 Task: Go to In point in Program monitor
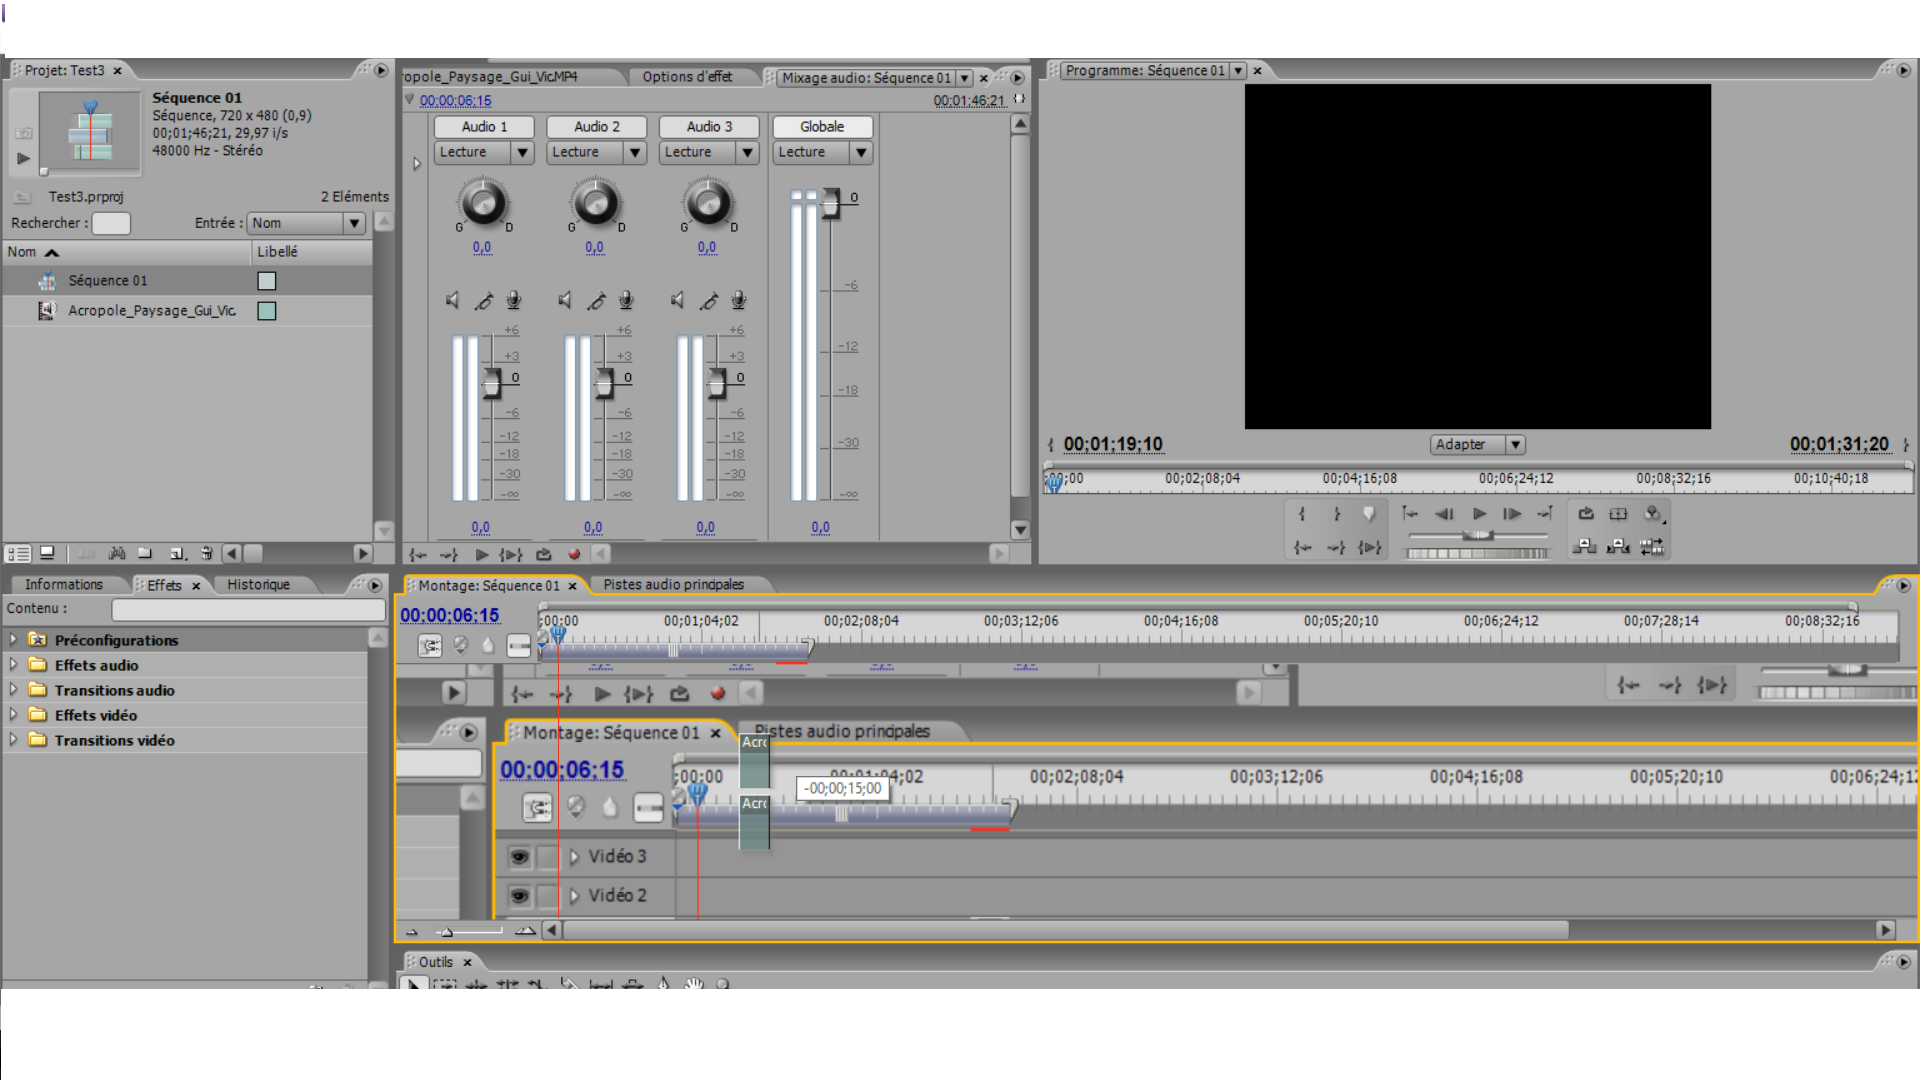click(x=1302, y=547)
